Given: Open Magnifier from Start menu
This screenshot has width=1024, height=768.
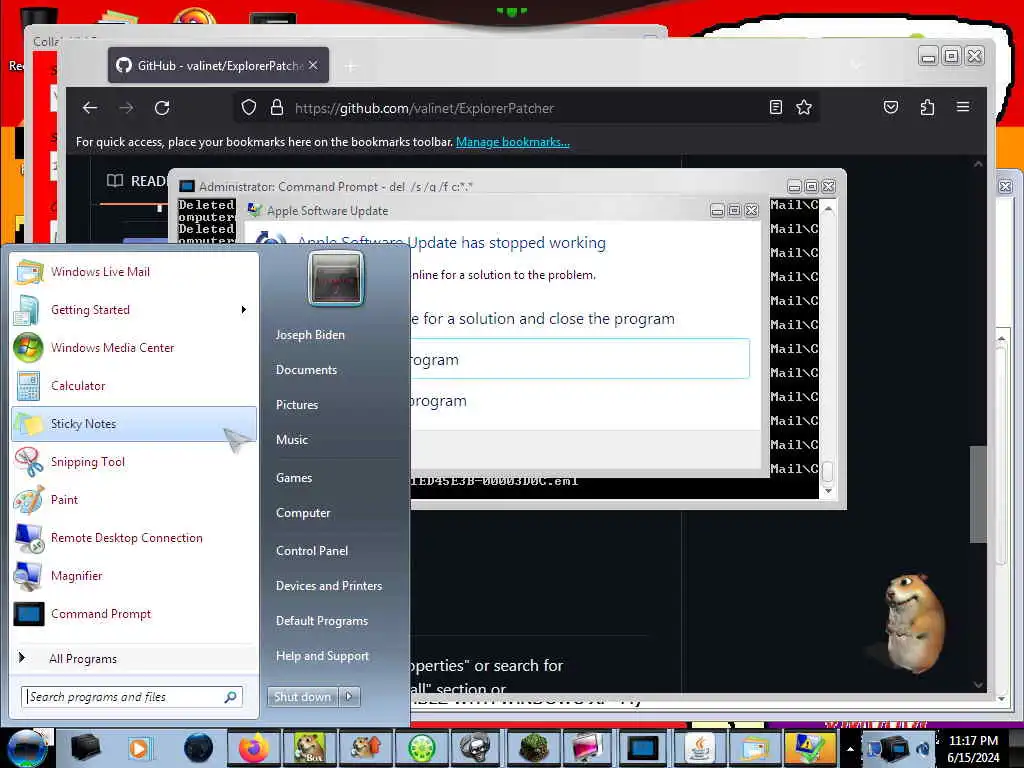Looking at the screenshot, I should (x=134, y=575).
